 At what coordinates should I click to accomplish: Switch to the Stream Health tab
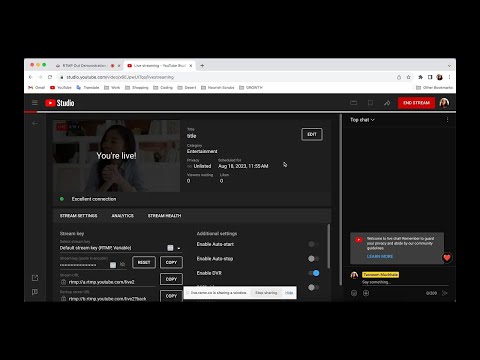165,216
